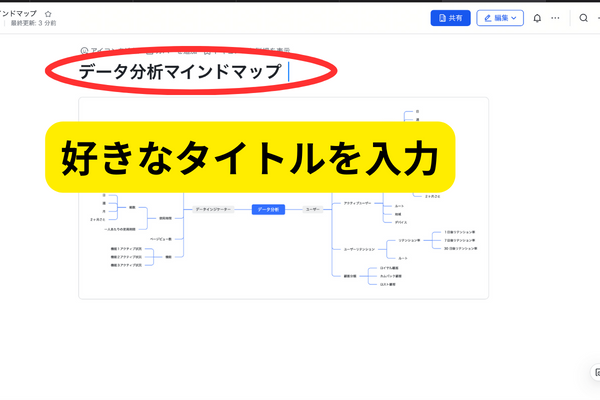Screen dimensions: 600x400
Task: Select the 一人あたりの使用時間 node
Action: coord(120,229)
